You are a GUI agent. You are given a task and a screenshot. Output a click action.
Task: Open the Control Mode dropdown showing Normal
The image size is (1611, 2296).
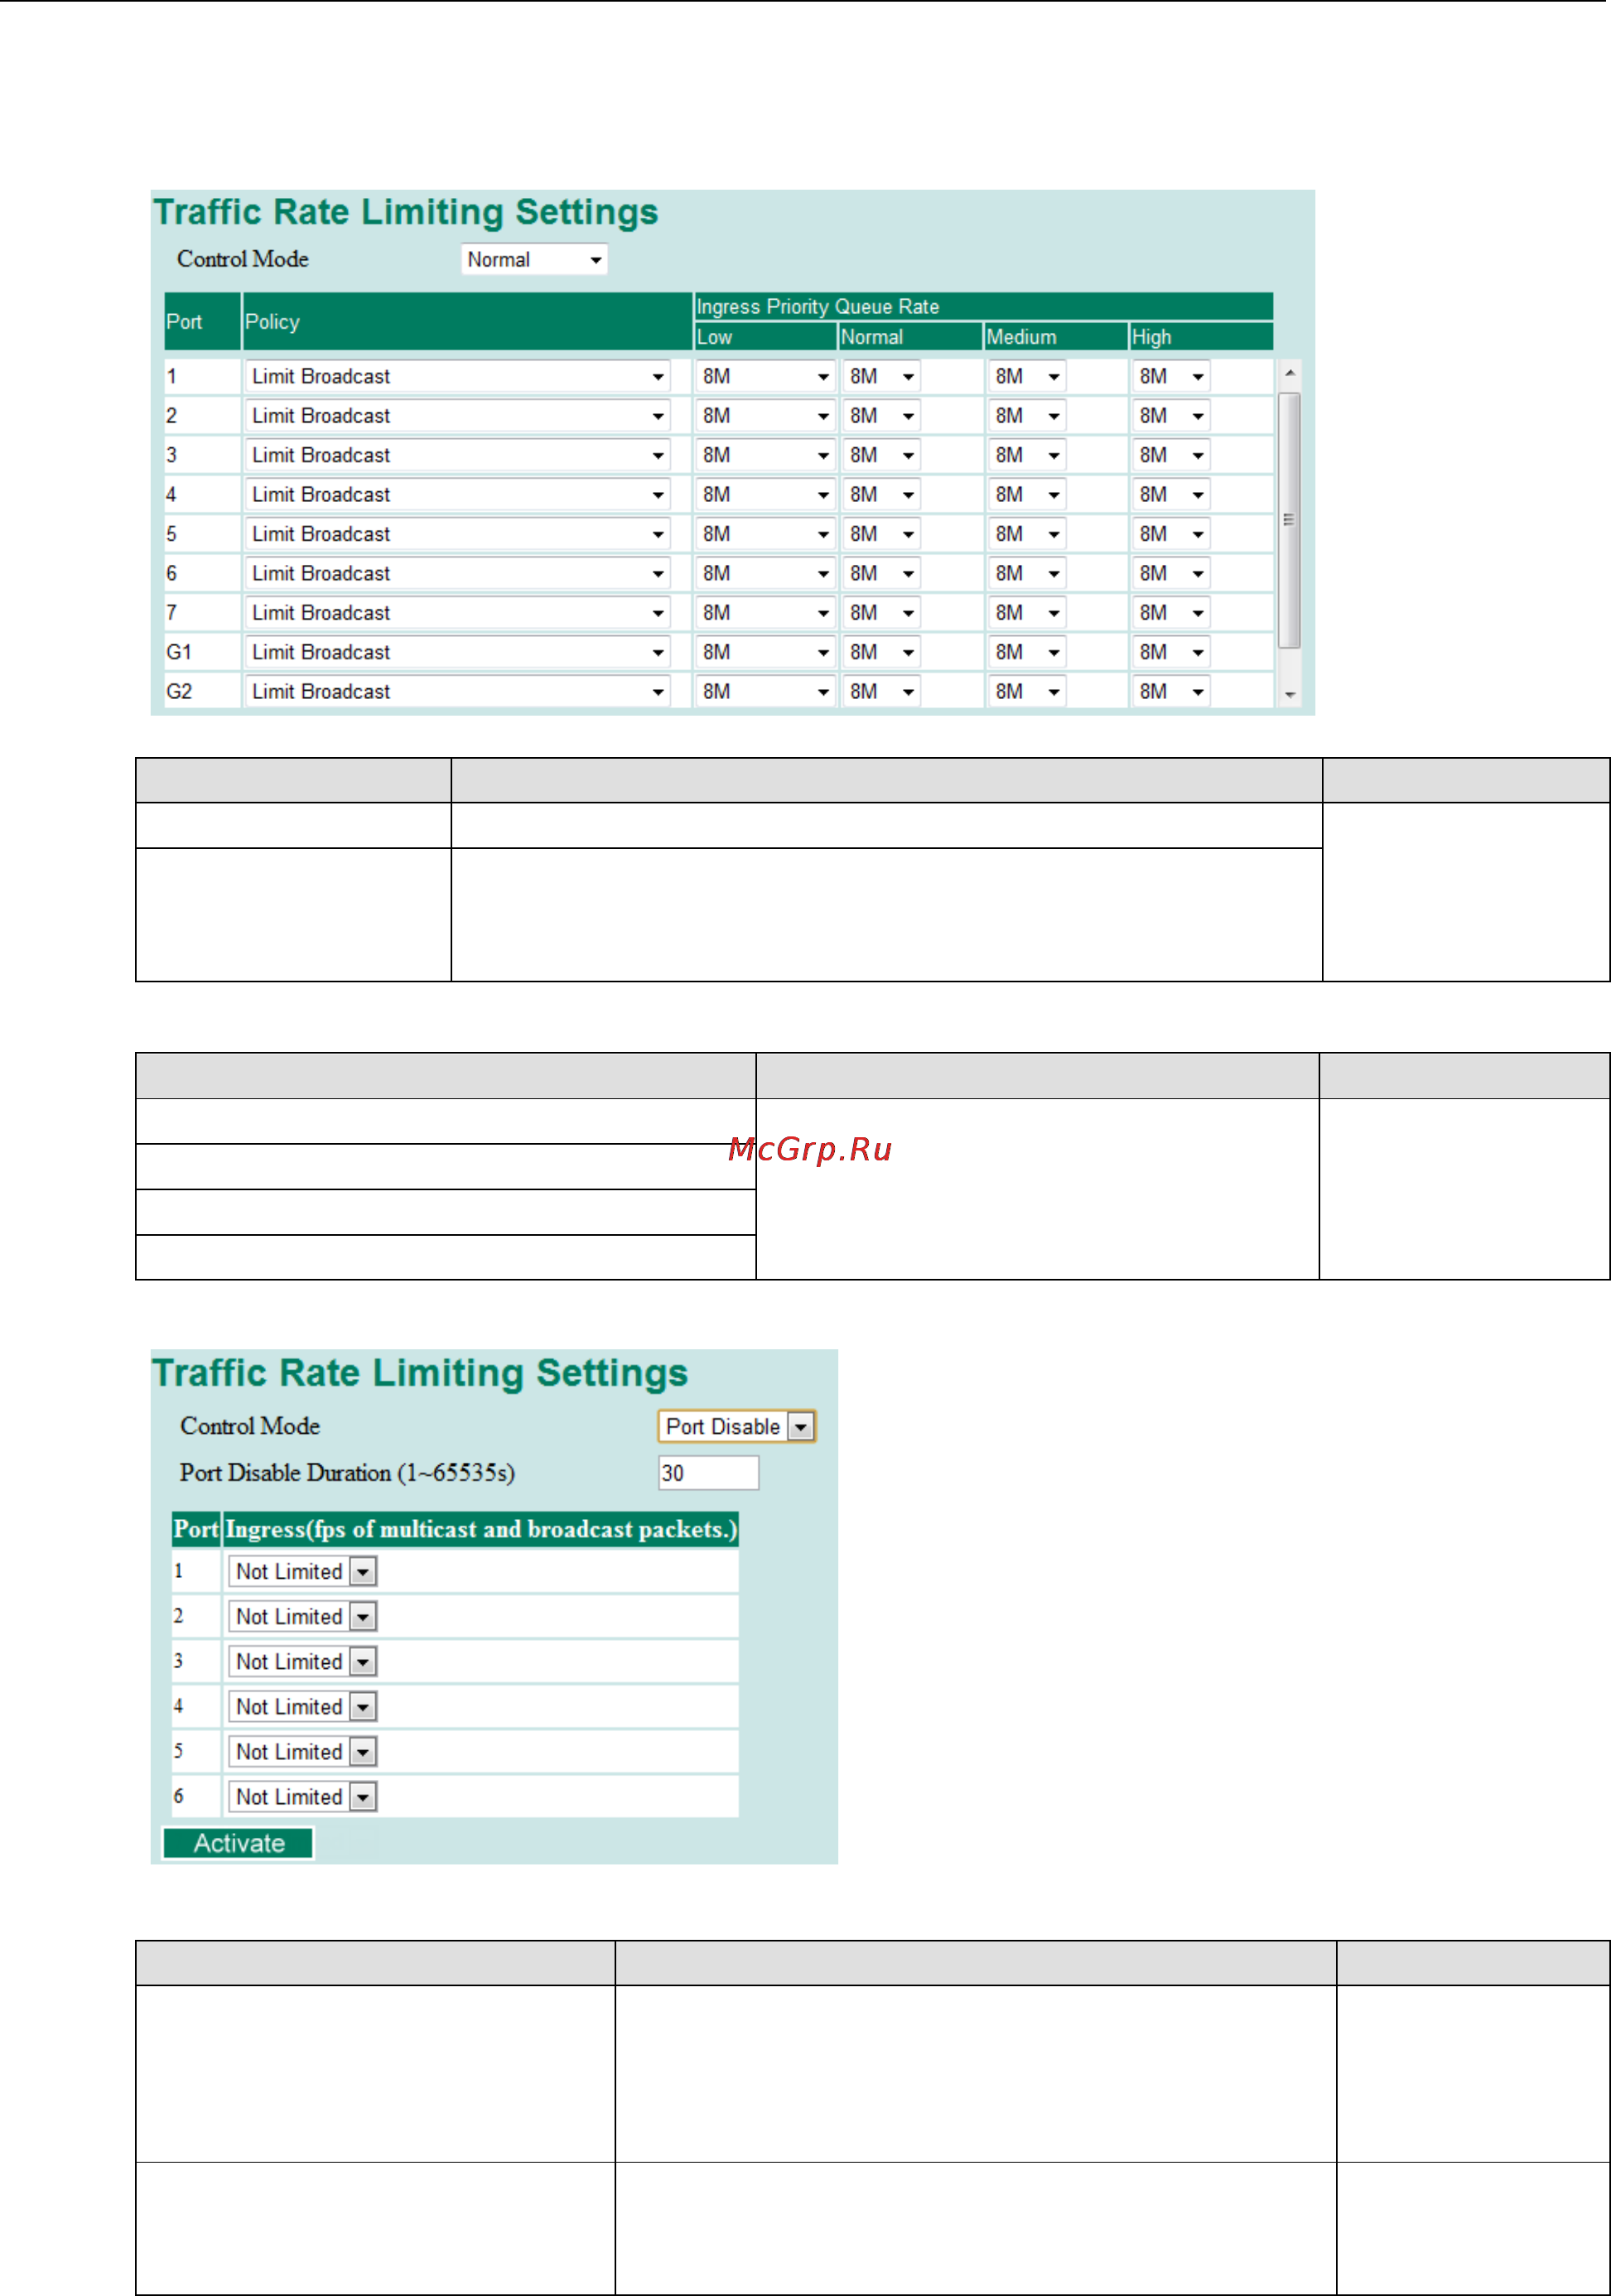[x=534, y=260]
